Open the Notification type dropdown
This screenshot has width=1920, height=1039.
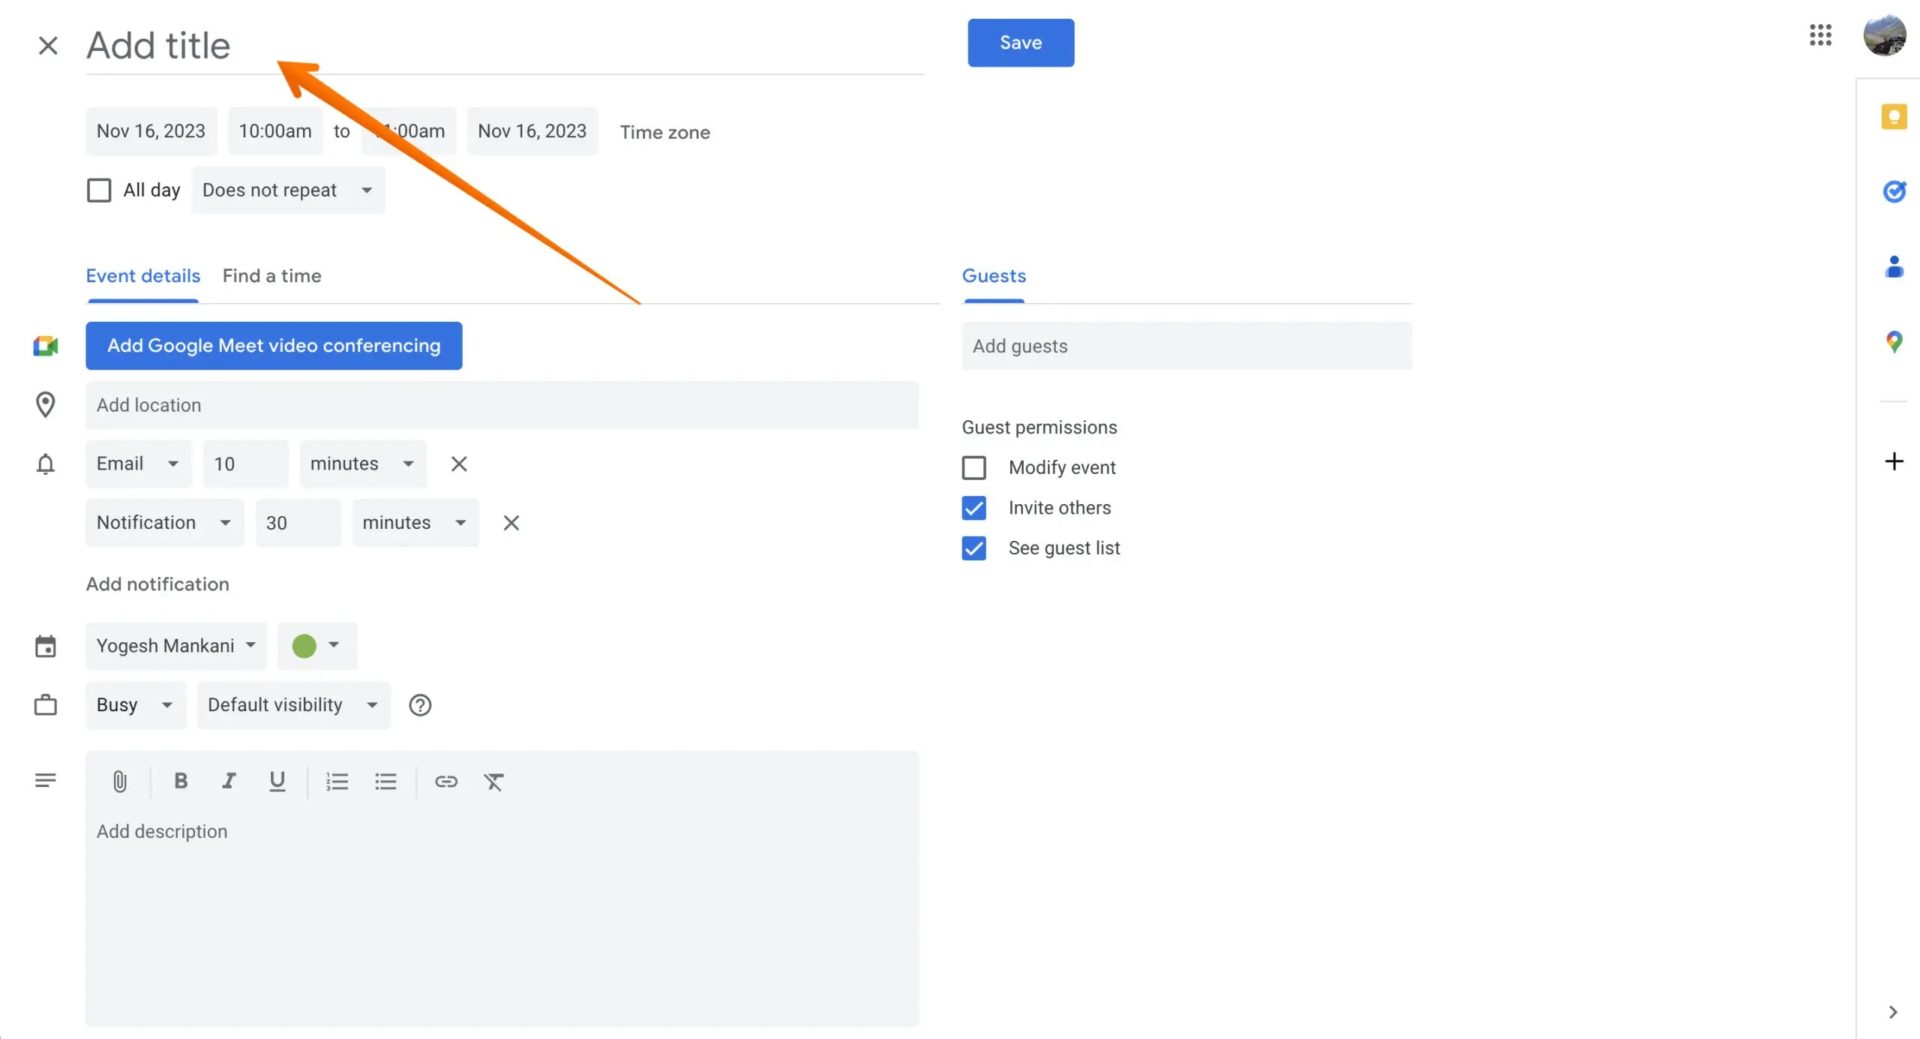pyautogui.click(x=165, y=523)
